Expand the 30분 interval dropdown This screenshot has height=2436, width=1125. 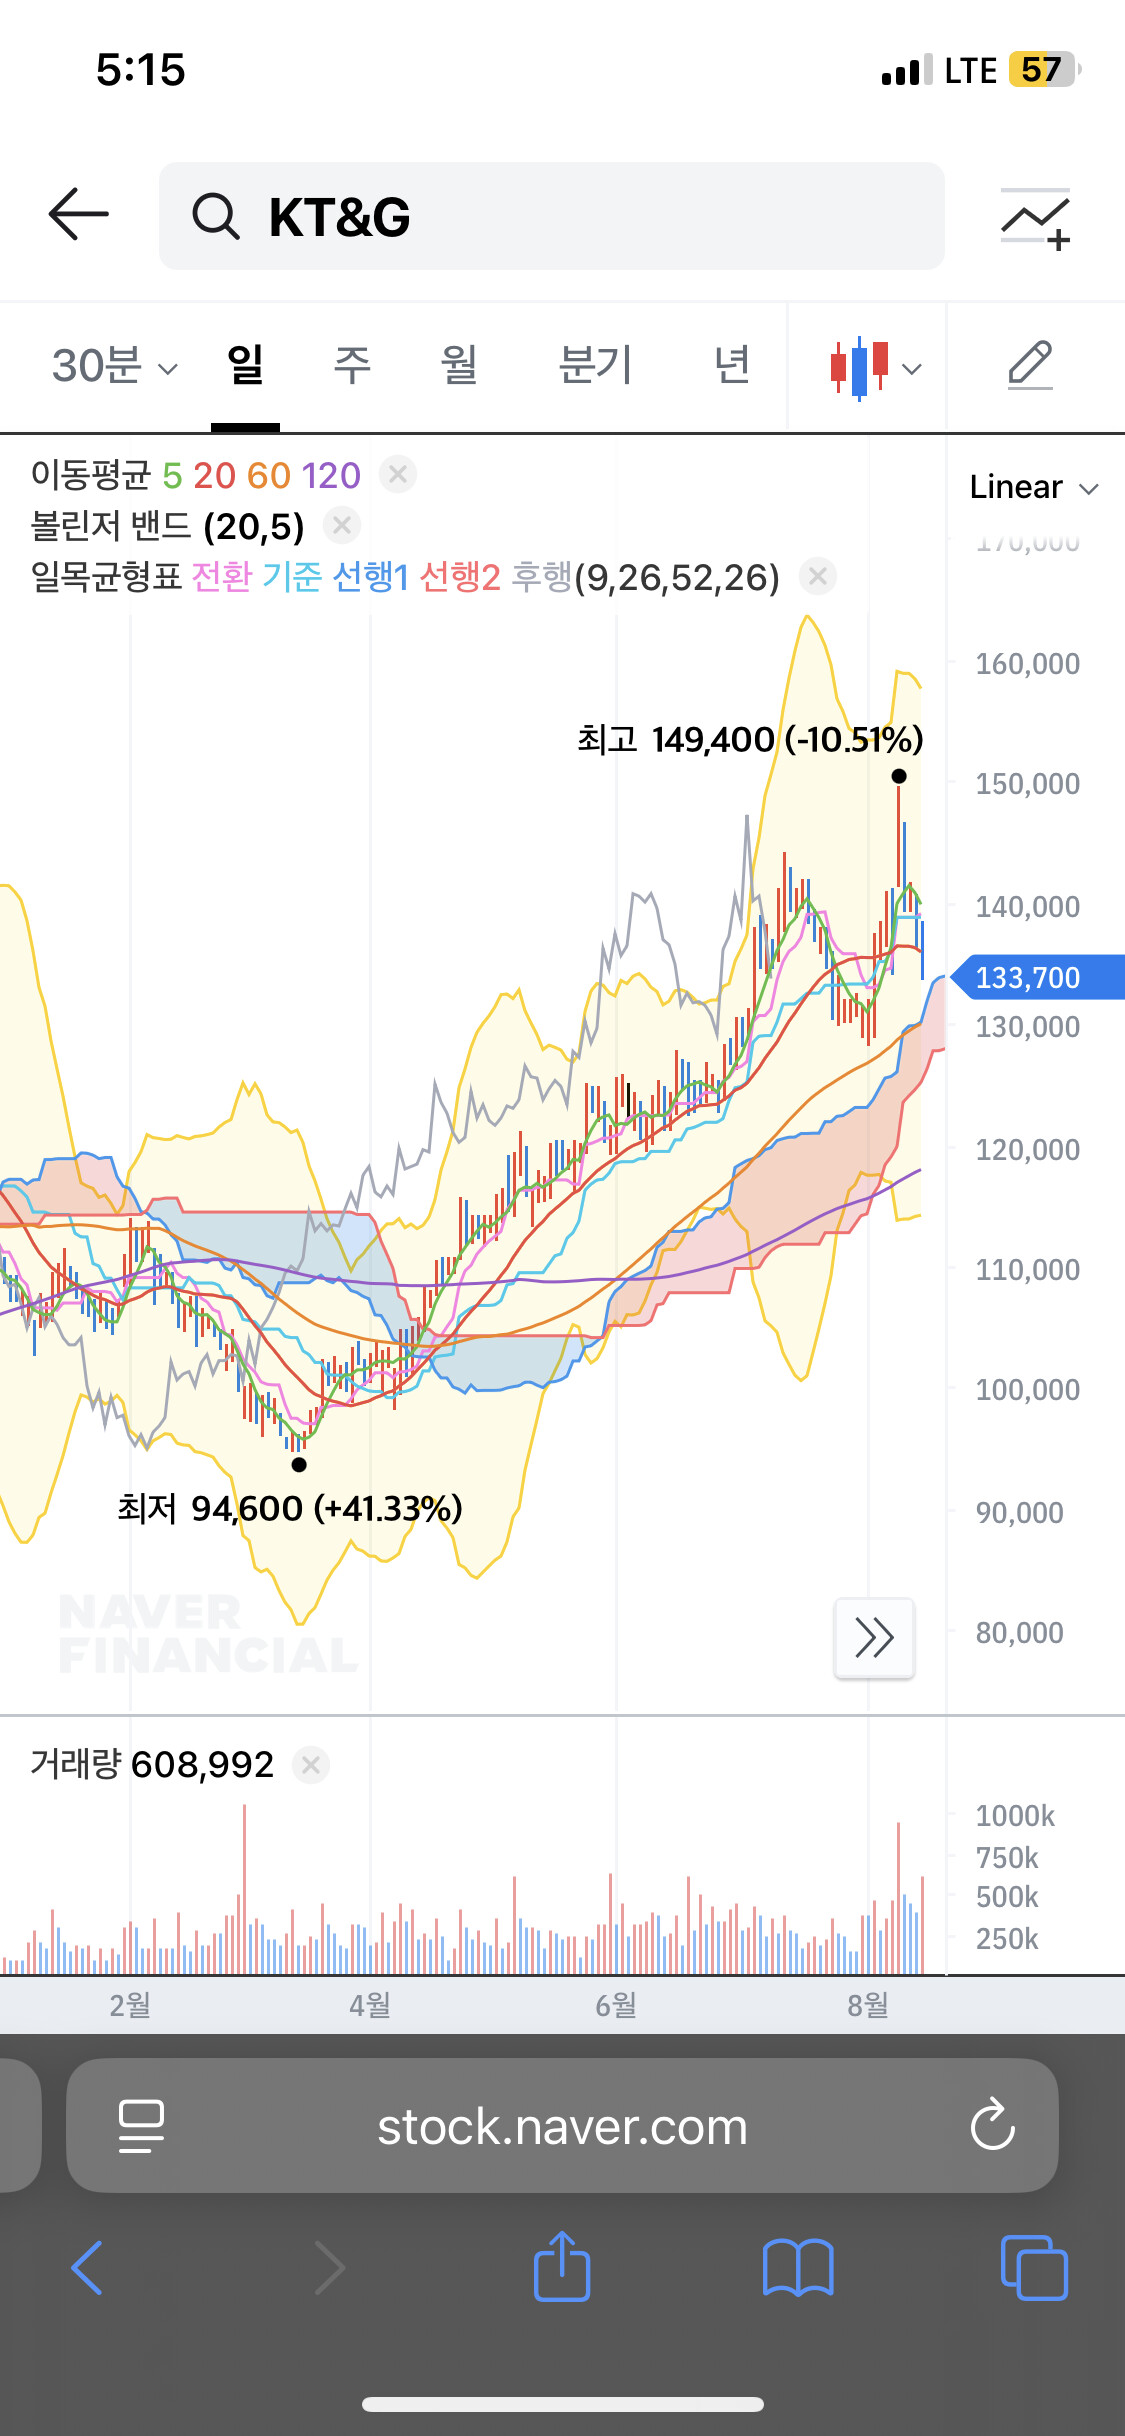point(115,366)
